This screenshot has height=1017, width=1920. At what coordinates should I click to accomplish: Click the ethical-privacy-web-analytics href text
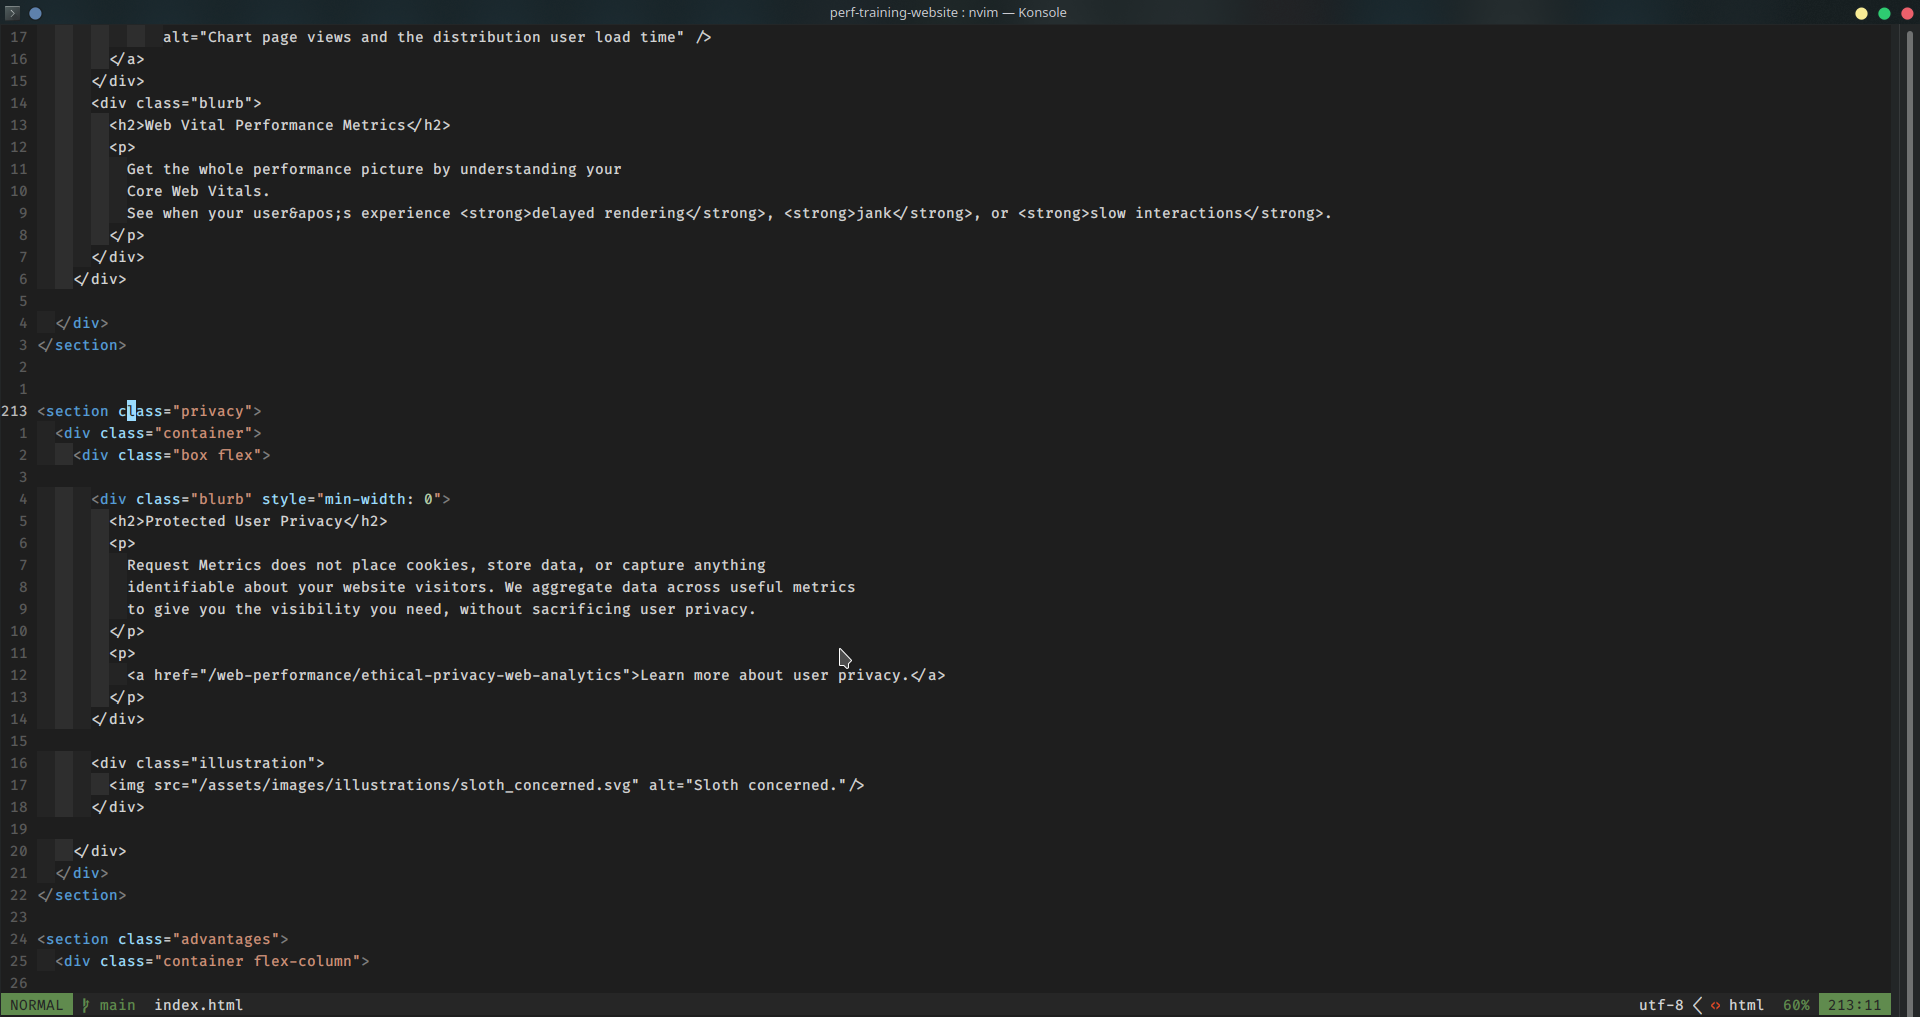[x=416, y=675]
